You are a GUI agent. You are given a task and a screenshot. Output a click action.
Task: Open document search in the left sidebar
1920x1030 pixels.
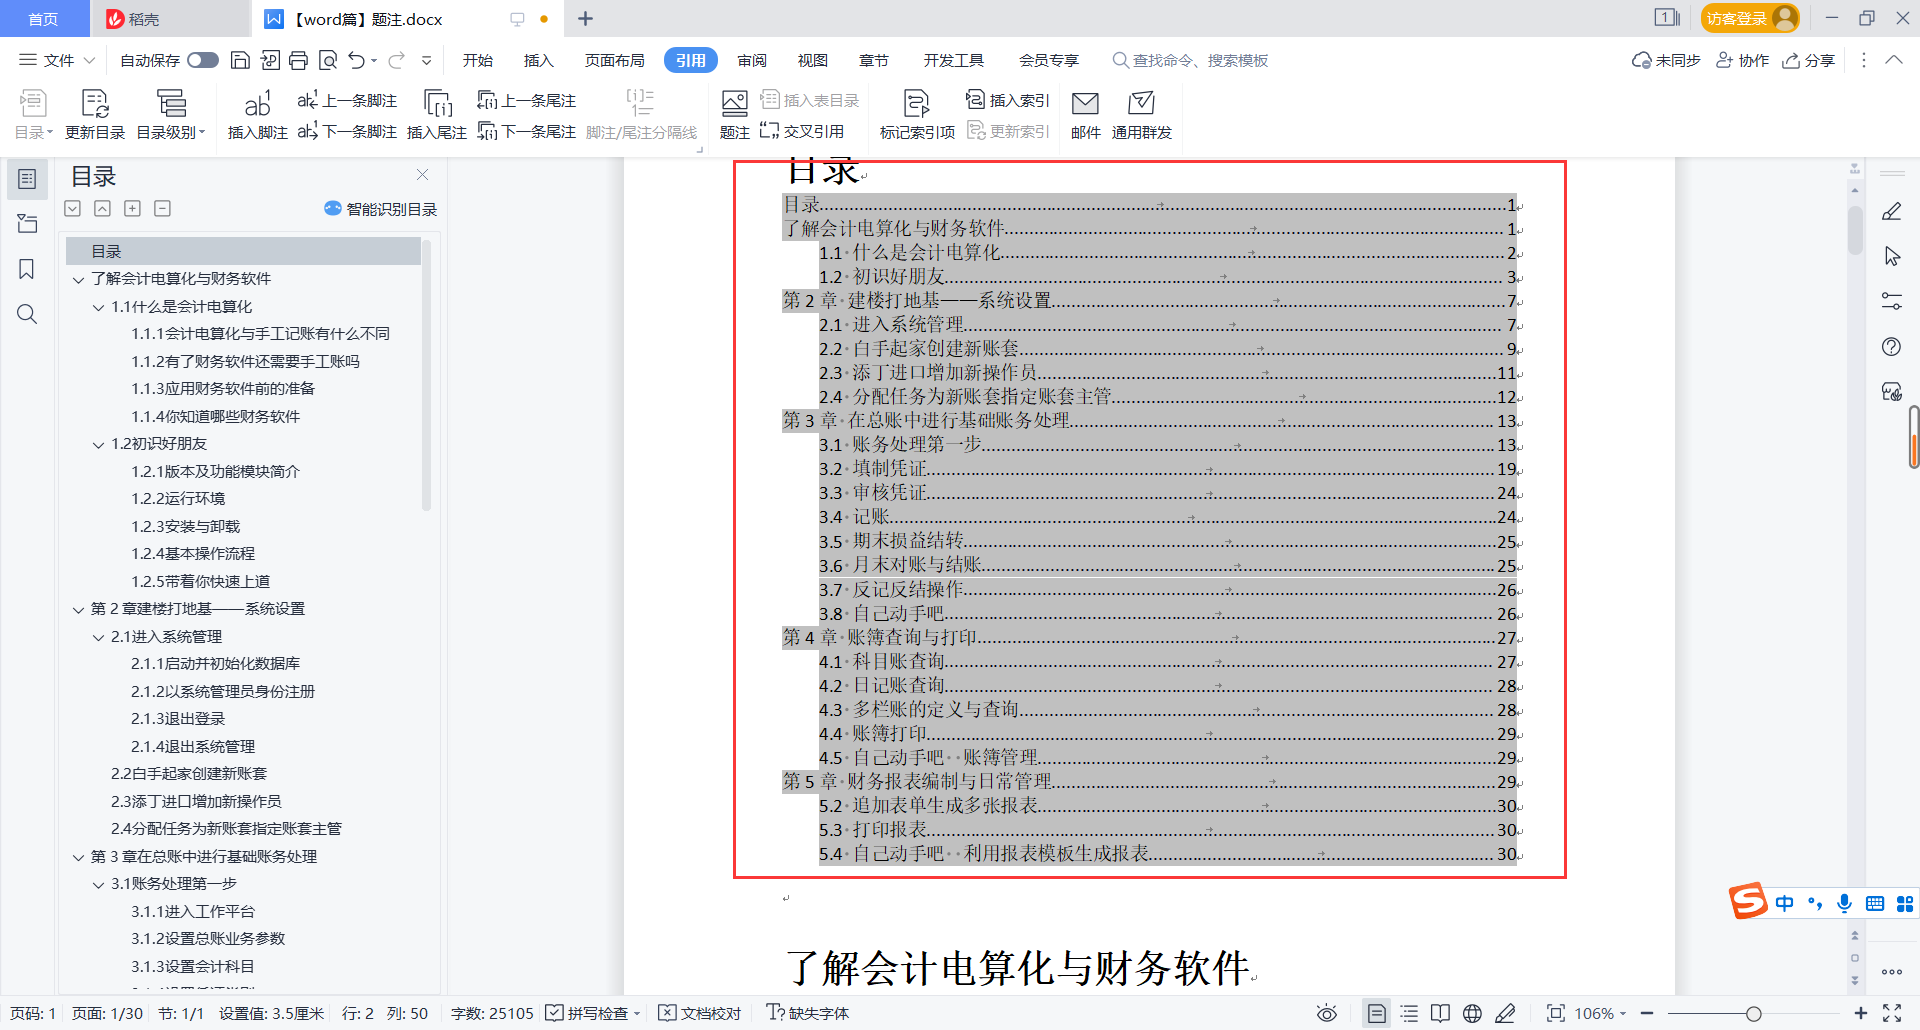pyautogui.click(x=27, y=314)
